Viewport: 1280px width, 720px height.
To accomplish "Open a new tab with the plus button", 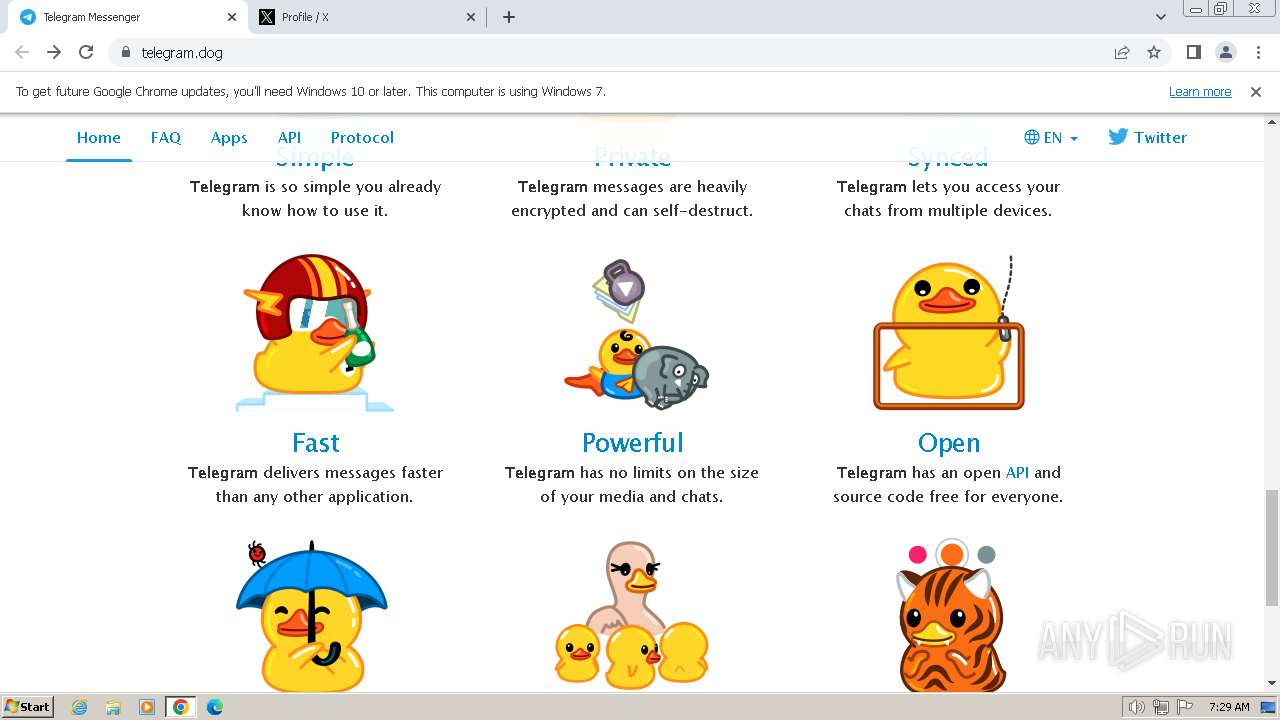I will tap(509, 17).
